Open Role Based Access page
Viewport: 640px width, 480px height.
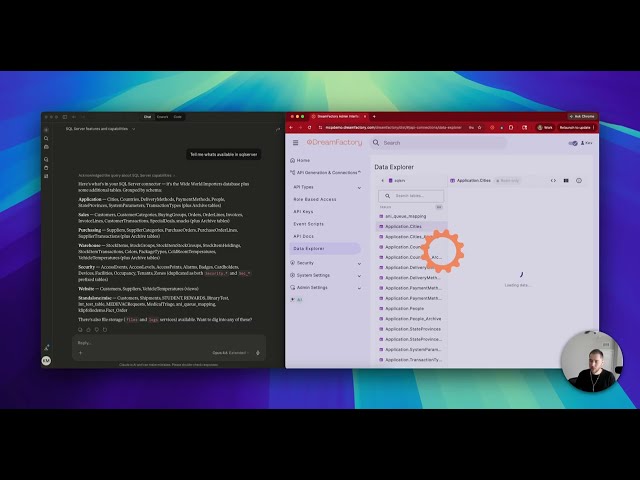click(315, 200)
